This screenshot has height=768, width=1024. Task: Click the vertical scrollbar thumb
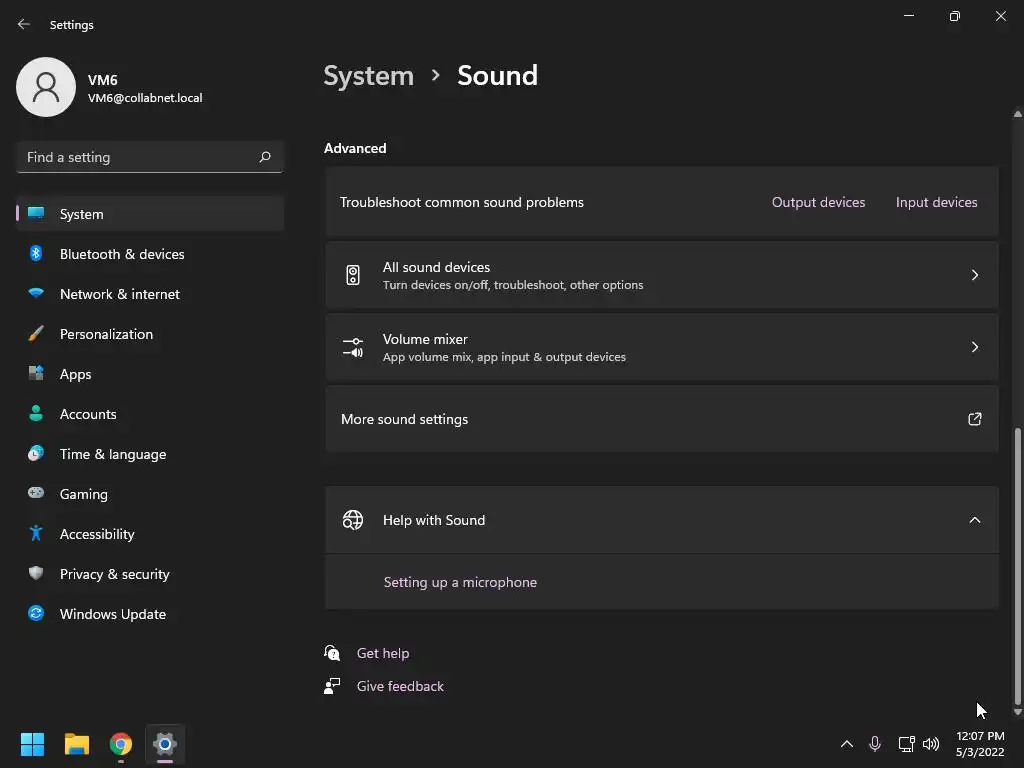click(1018, 560)
